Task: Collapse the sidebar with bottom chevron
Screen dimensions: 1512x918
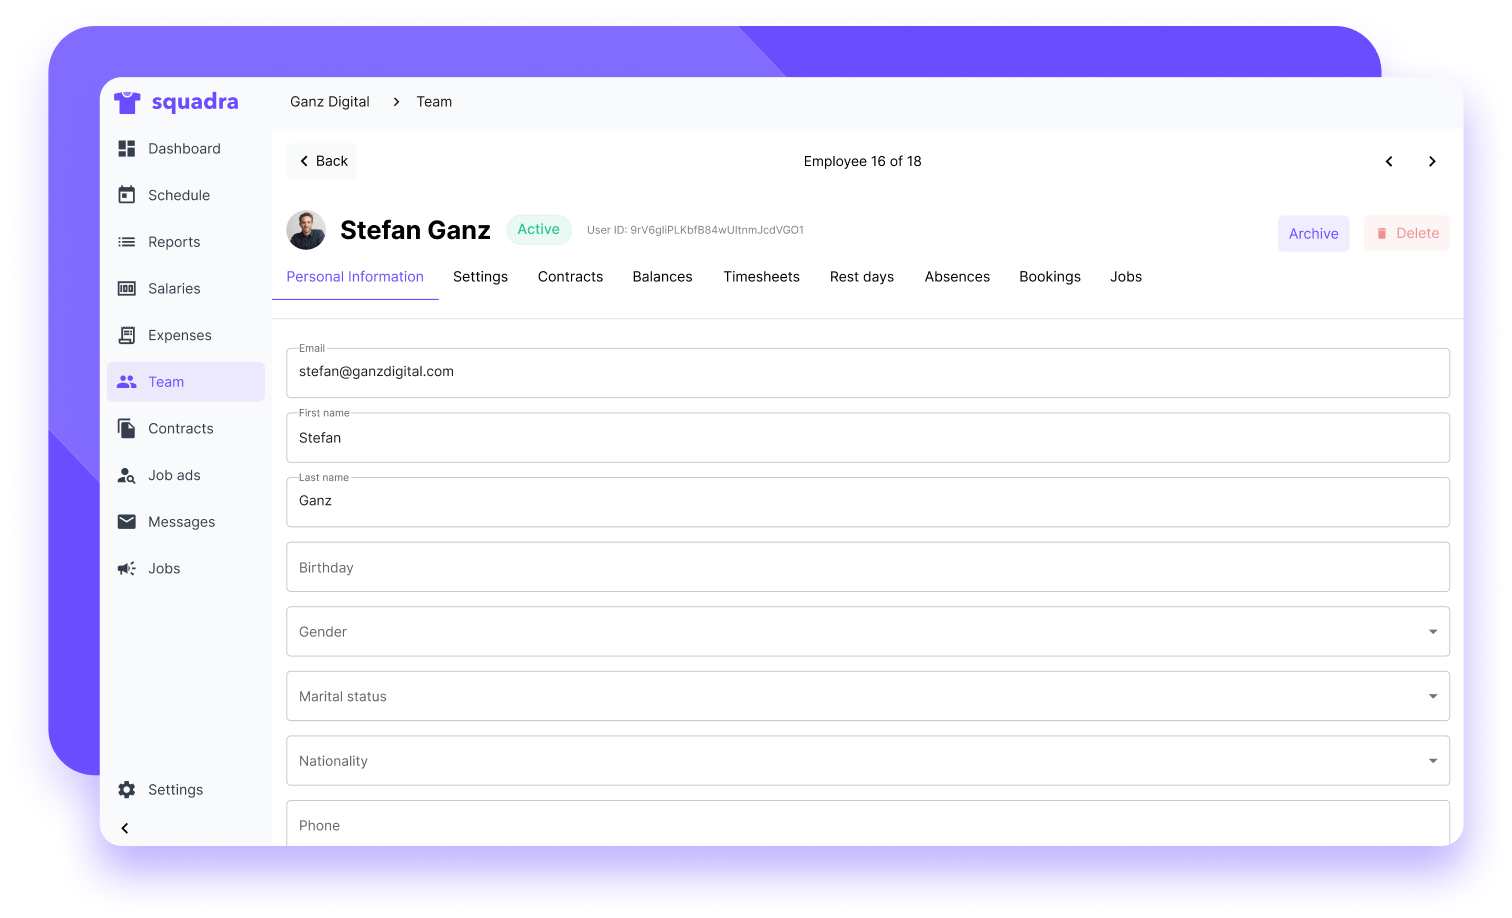Action: (x=125, y=828)
